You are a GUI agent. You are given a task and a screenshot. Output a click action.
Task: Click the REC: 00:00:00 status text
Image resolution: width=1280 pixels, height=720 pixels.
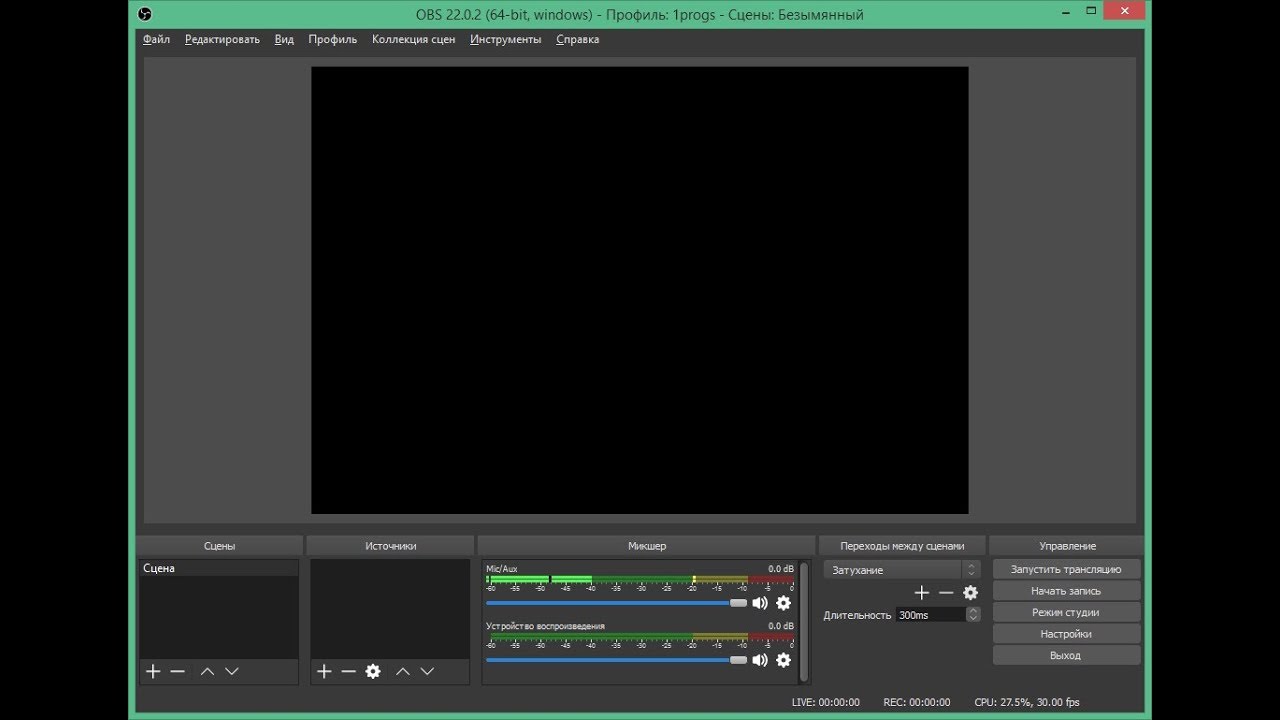tap(917, 702)
